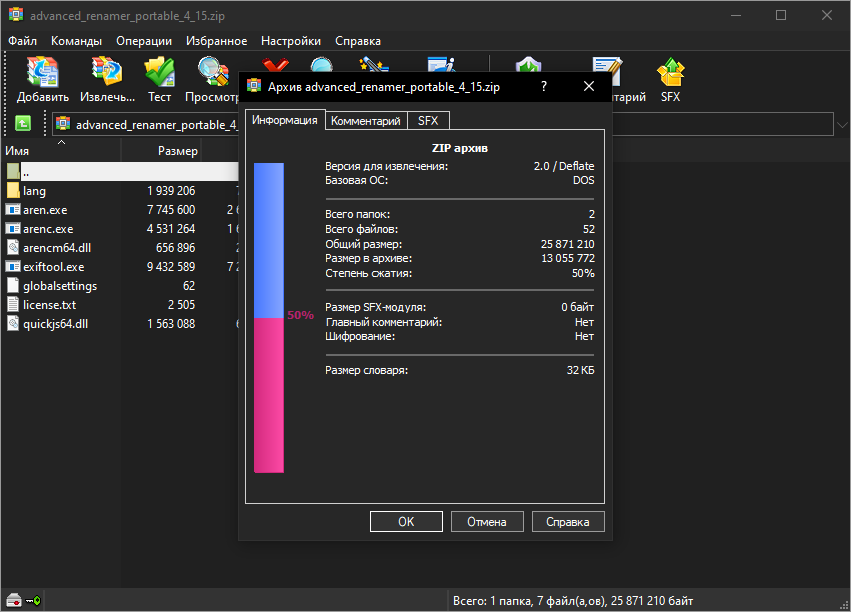Click the OK button

tap(406, 521)
